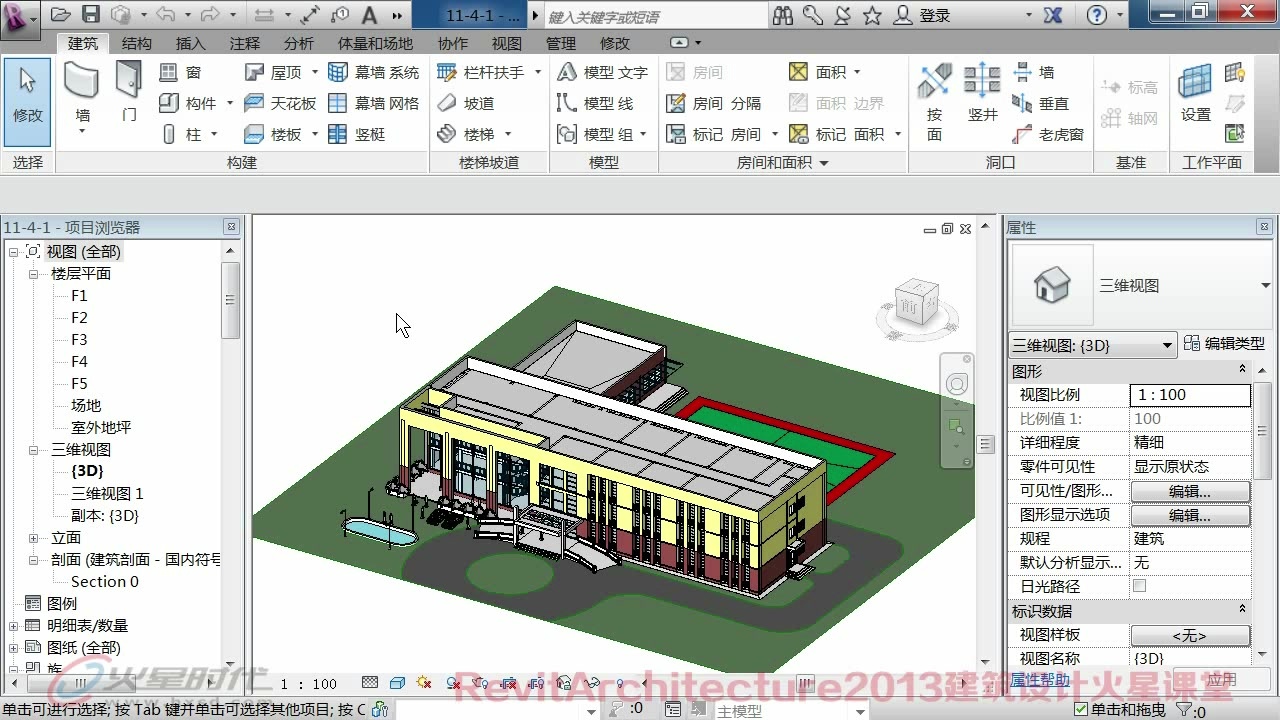Image resolution: width=1280 pixels, height=720 pixels.
Task: Open the Area (面积) dropdown arrow
Action: click(x=857, y=72)
